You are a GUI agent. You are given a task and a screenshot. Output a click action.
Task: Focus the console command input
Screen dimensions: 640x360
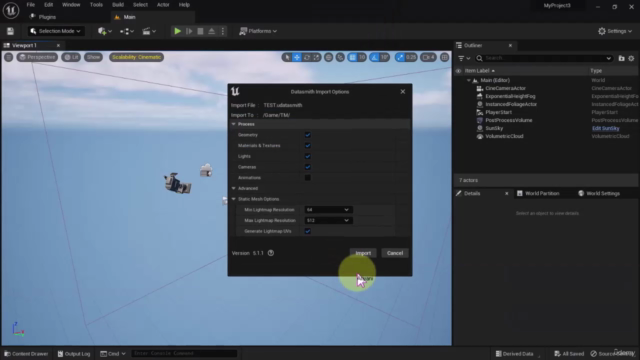184,353
